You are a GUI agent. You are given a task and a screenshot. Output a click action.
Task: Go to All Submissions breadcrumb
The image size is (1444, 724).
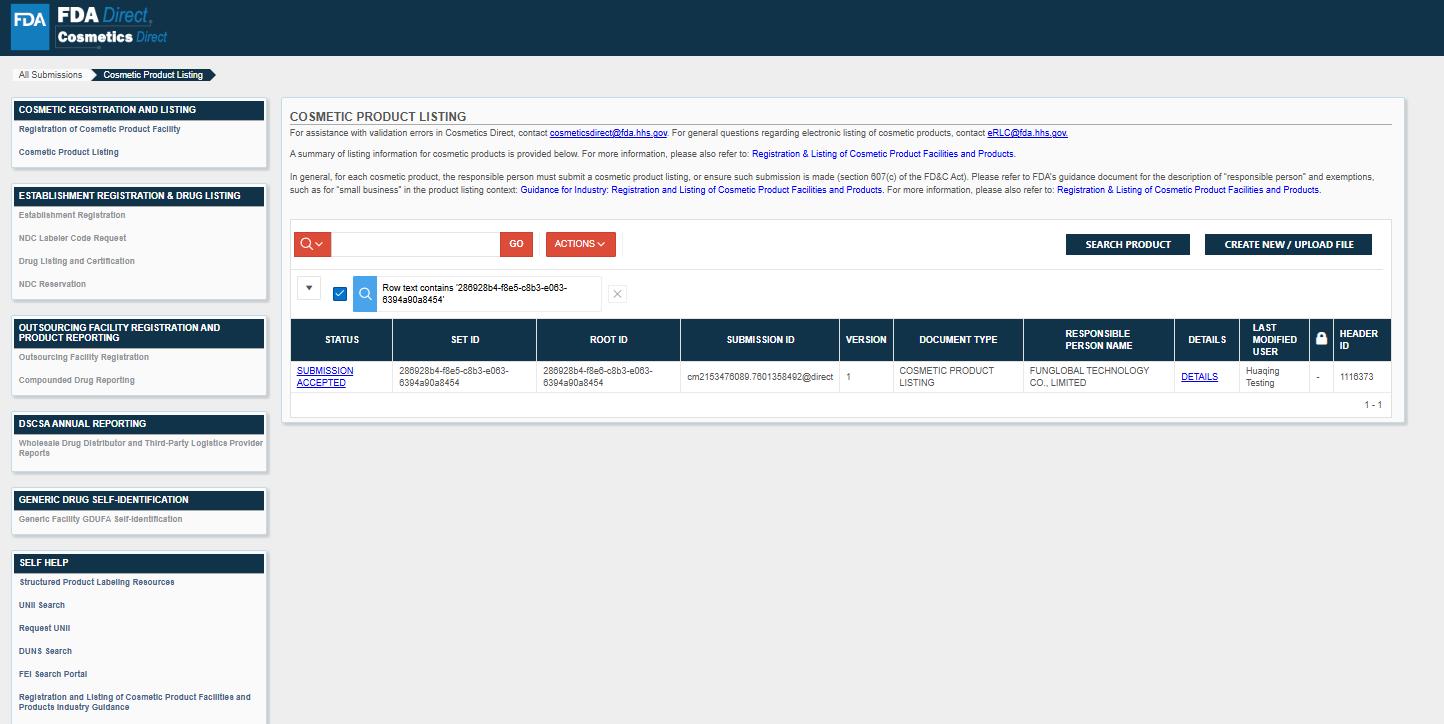(50, 75)
